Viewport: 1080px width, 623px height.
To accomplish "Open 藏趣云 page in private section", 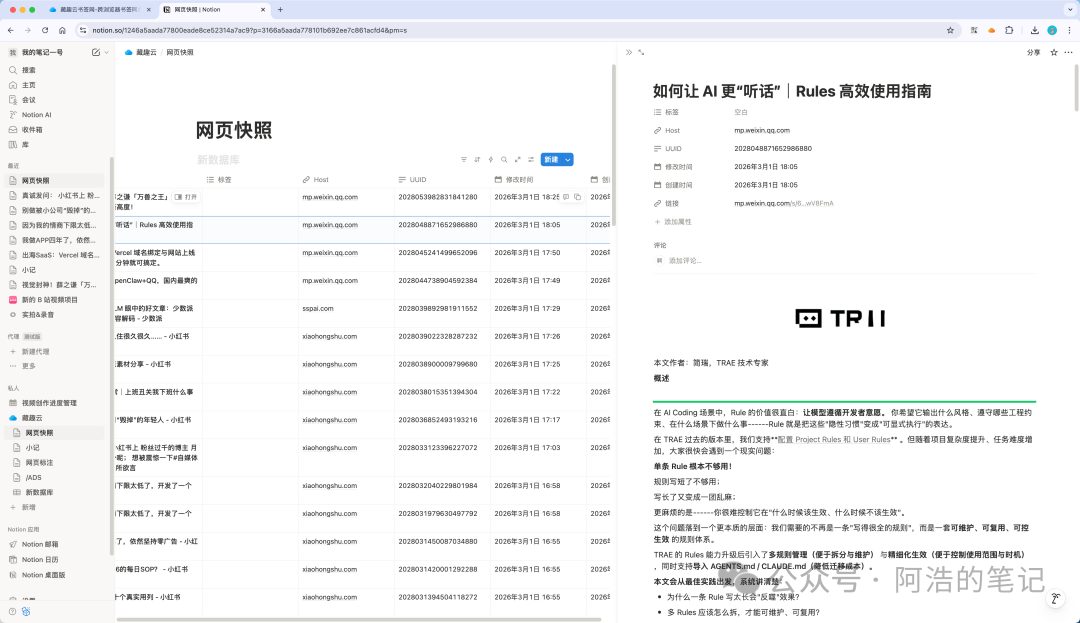I will pos(32,418).
